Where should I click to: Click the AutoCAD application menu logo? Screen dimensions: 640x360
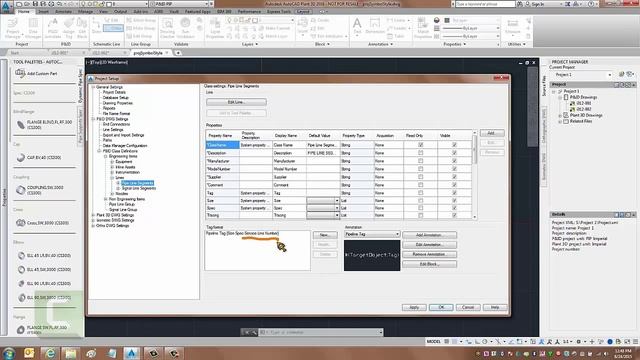pos(6,7)
